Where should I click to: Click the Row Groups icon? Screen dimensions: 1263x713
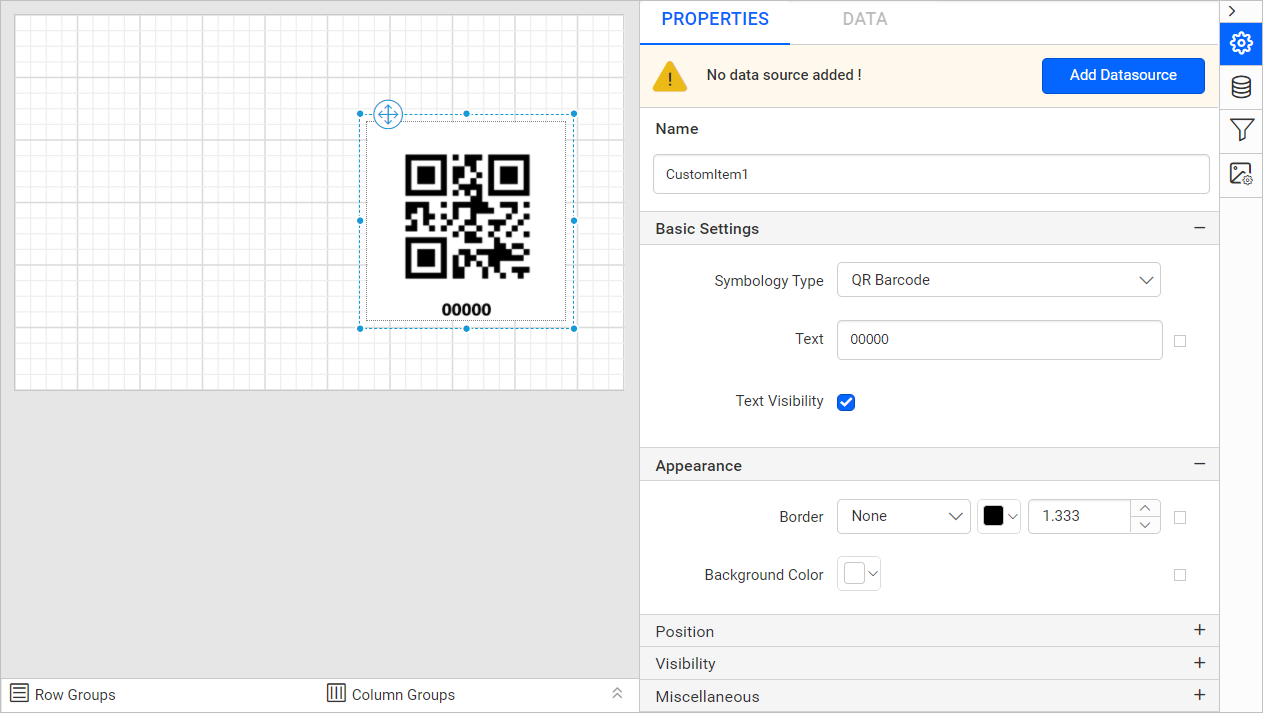point(19,693)
